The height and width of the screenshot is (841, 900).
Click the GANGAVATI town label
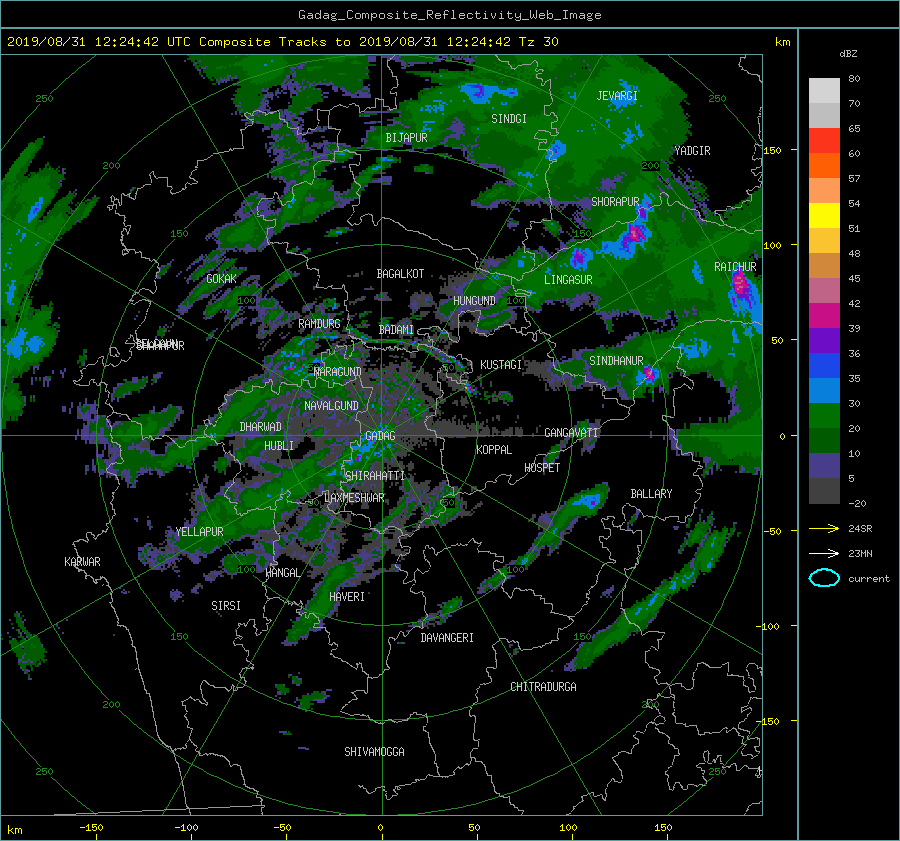(x=571, y=433)
